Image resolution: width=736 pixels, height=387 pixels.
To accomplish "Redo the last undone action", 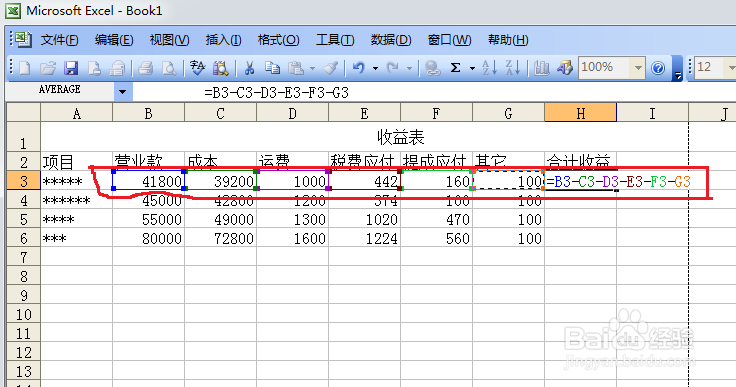I will tap(393, 69).
